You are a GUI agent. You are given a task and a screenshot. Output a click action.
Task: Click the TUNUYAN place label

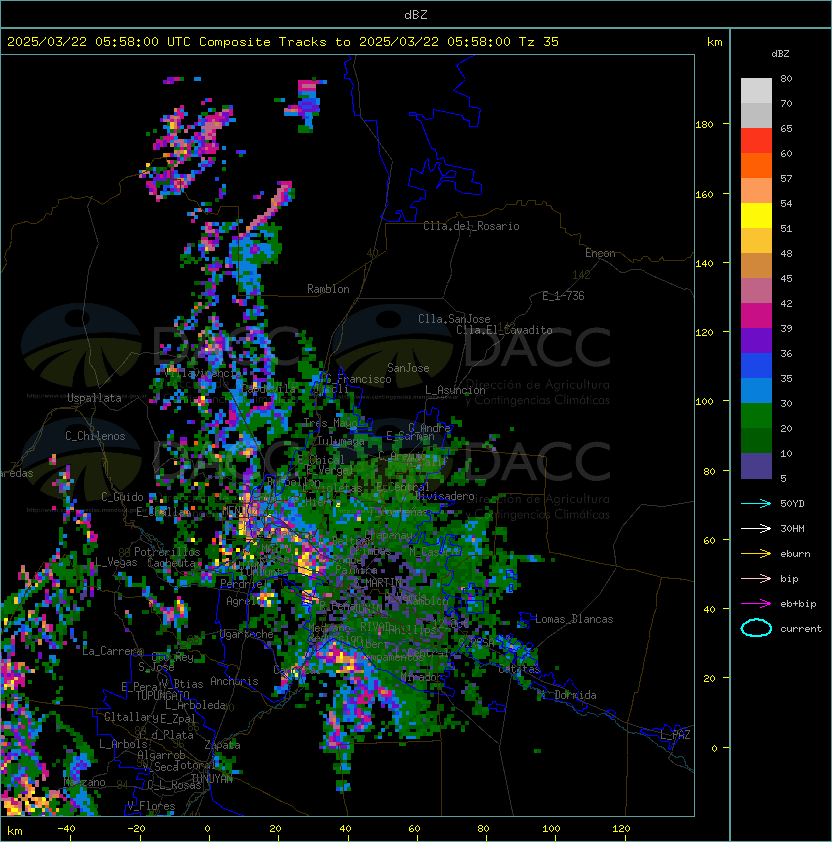point(212,779)
